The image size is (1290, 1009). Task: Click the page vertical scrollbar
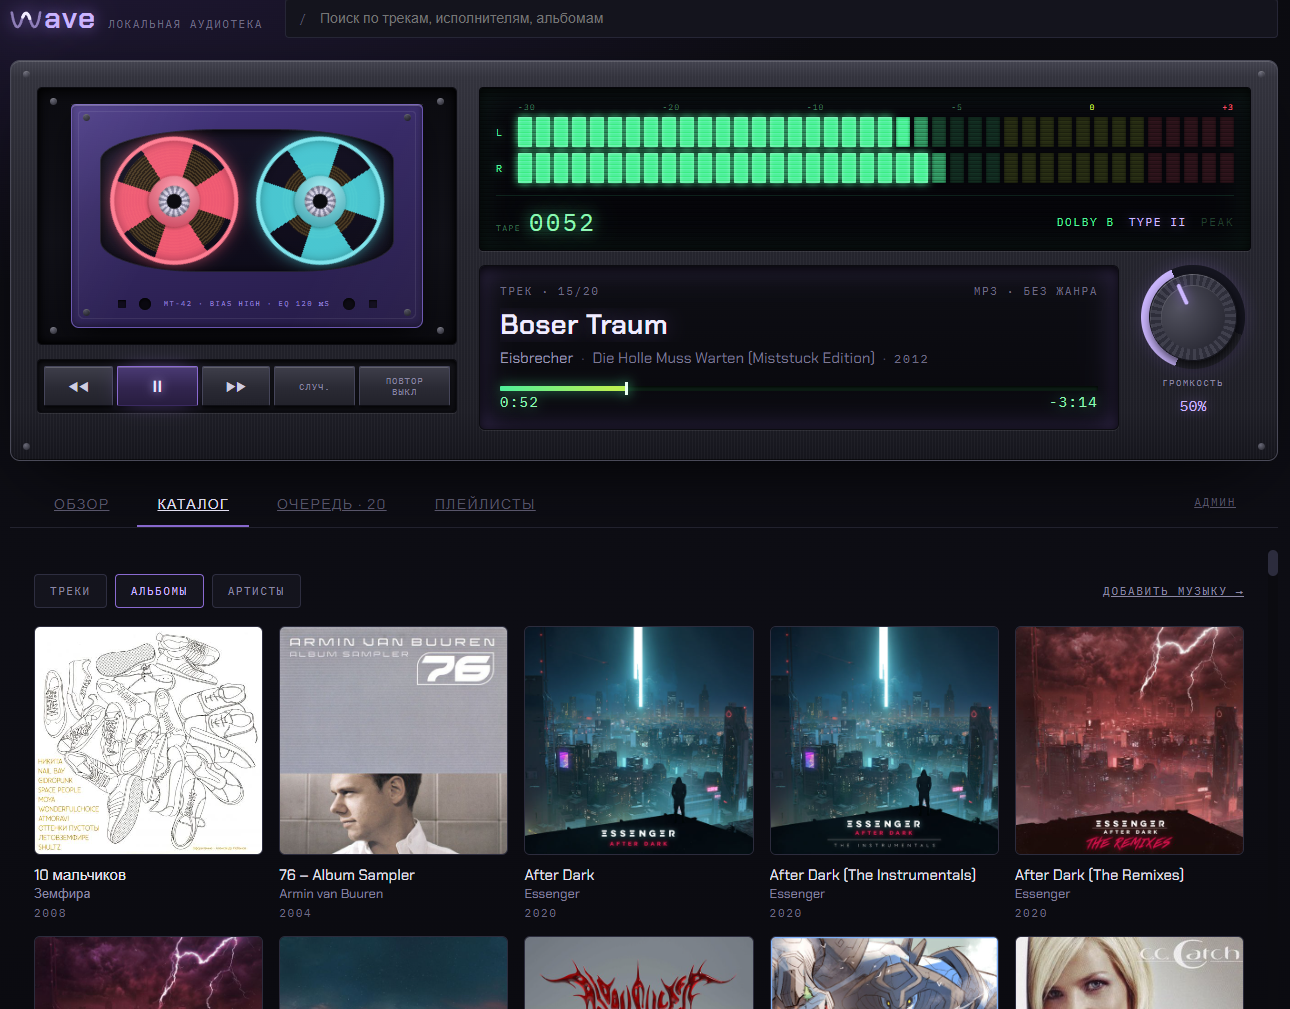[x=1273, y=563]
